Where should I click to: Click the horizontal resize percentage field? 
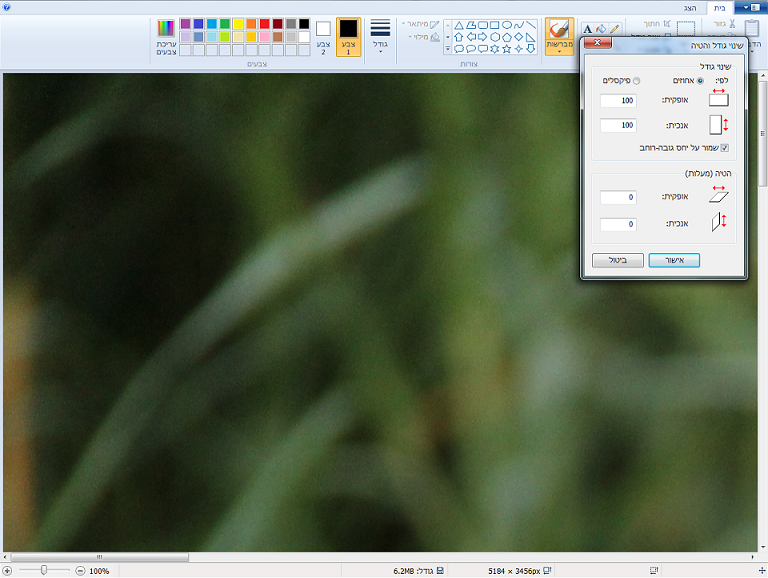pos(618,100)
